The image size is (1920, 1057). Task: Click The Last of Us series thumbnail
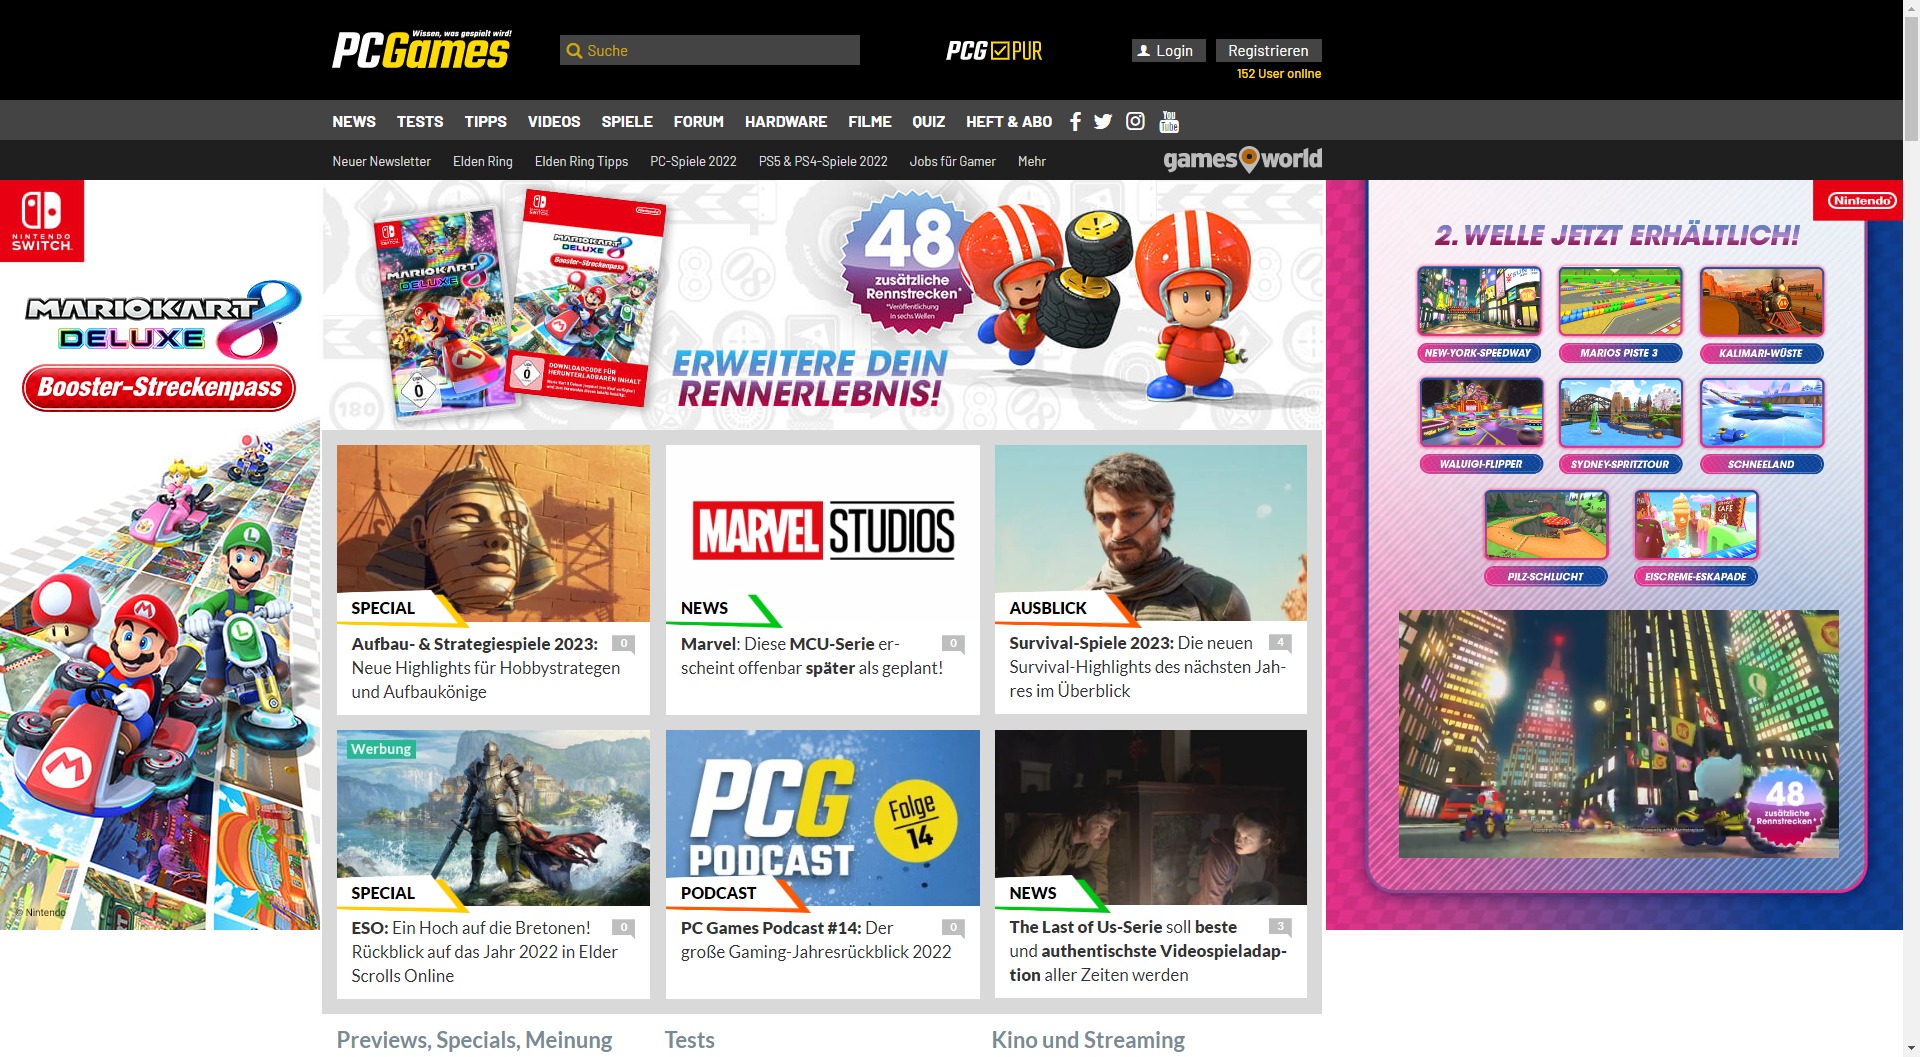(x=1150, y=817)
